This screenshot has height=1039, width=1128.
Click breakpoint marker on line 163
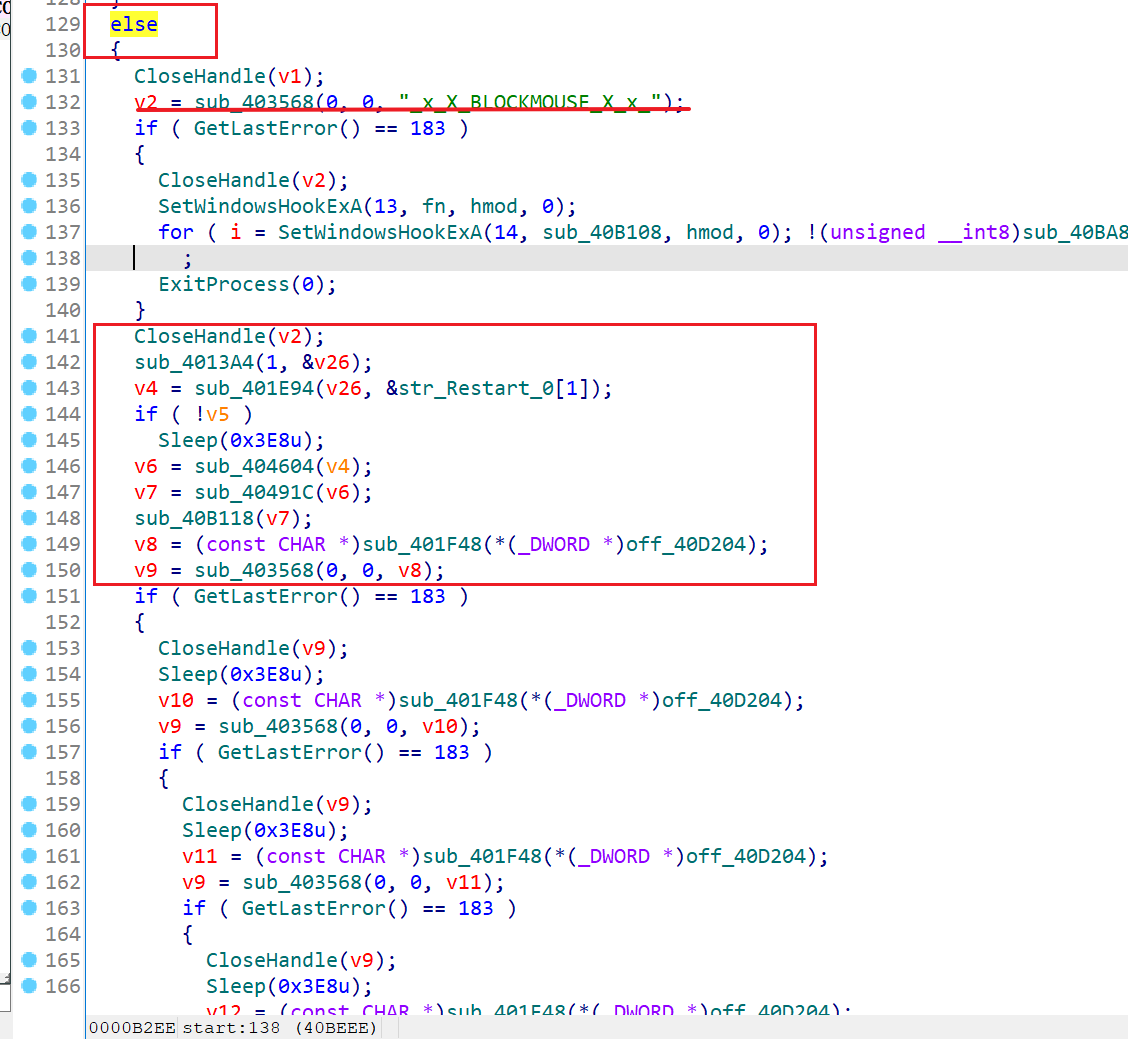(x=28, y=908)
